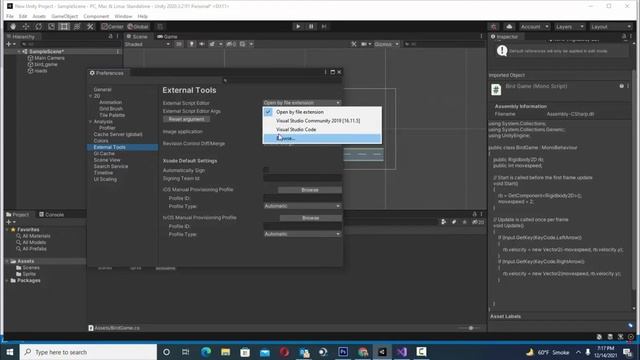640x360 pixels.
Task: Open the Layers dropdown
Action: click(x=569, y=27)
